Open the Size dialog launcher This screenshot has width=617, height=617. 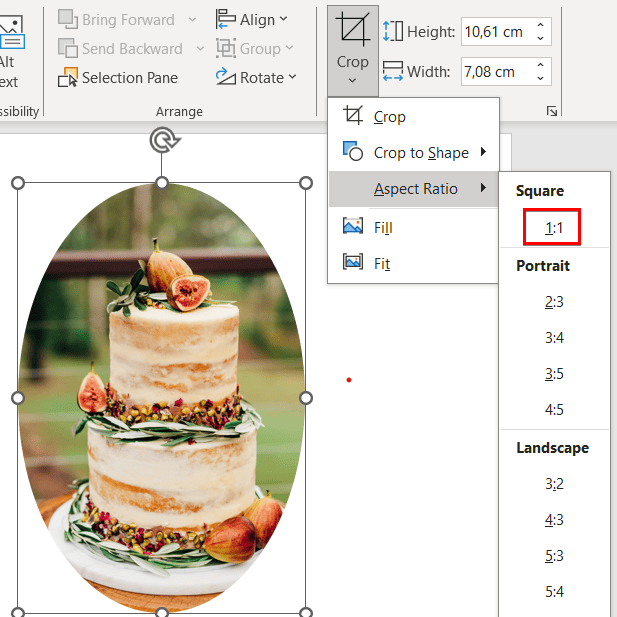pyautogui.click(x=552, y=111)
